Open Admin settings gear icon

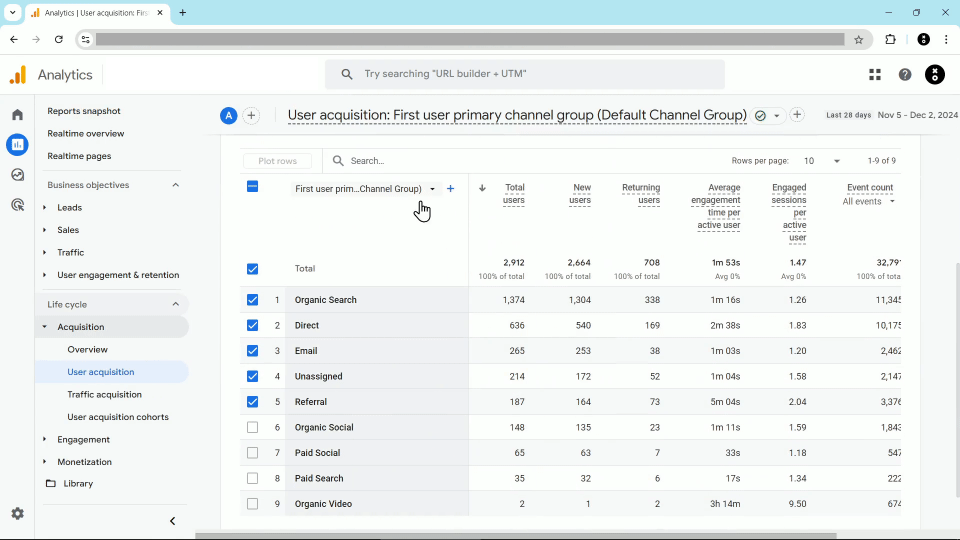point(17,513)
